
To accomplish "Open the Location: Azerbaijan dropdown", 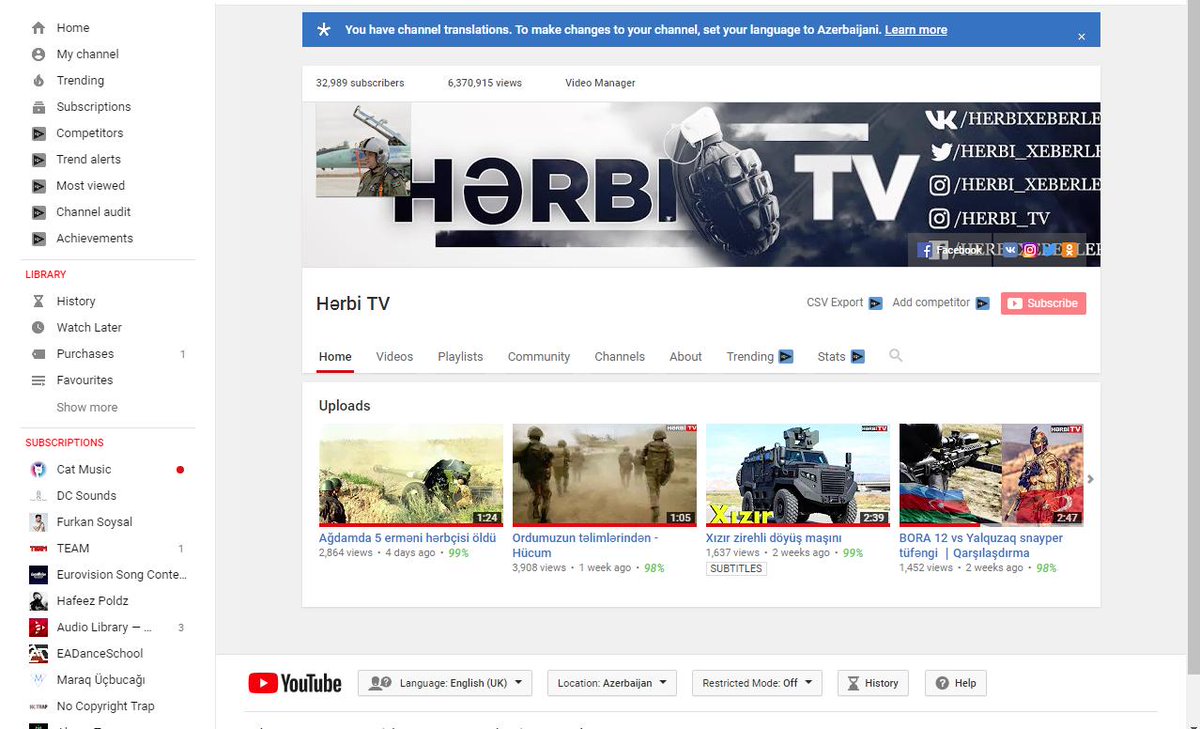I will 611,683.
